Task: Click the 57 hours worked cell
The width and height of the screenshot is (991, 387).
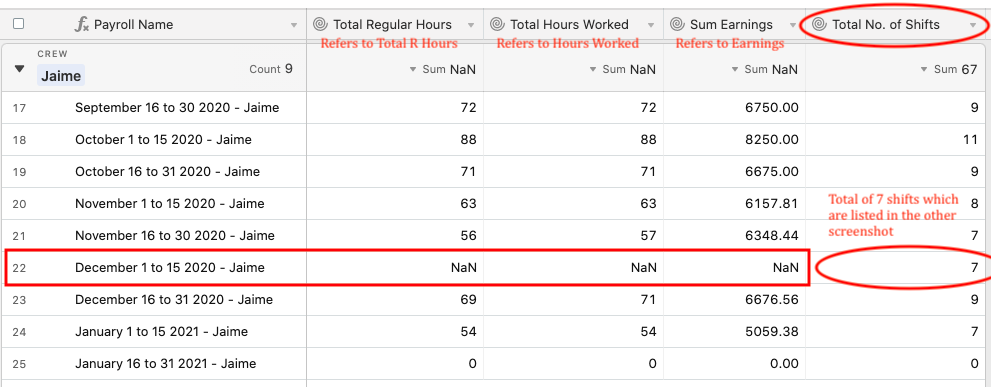Action: pyautogui.click(x=573, y=236)
